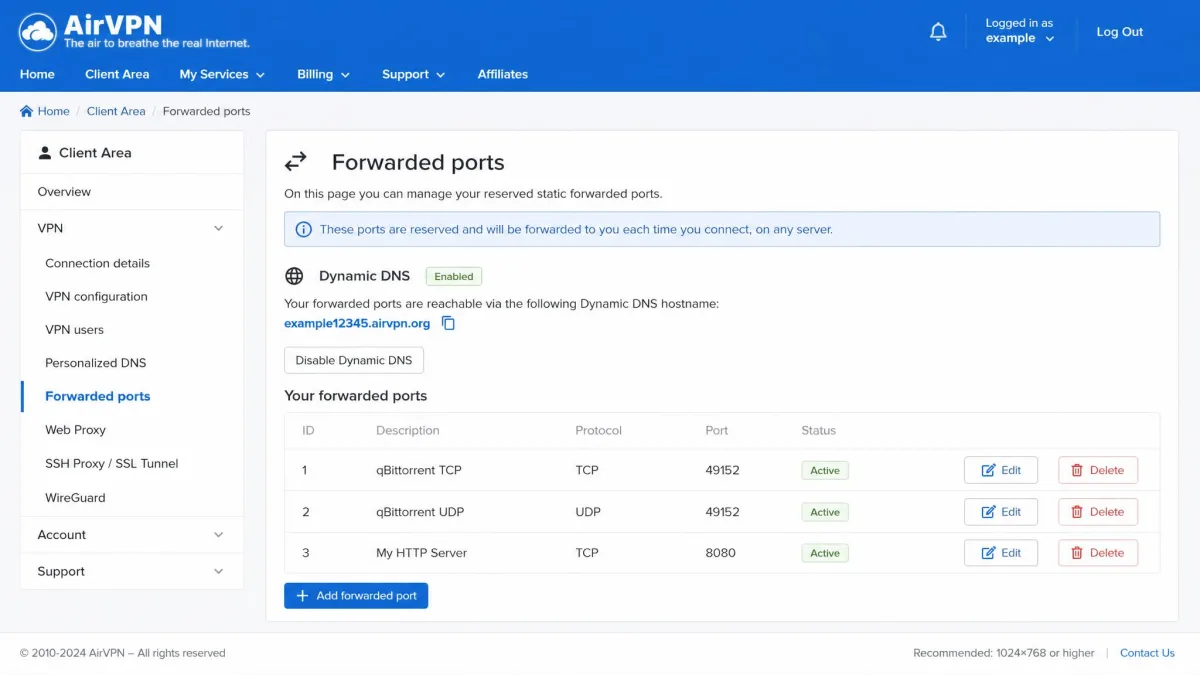Image resolution: width=1200 pixels, height=675 pixels.
Task: Click Active status of qBittorrent UDP
Action: click(825, 512)
